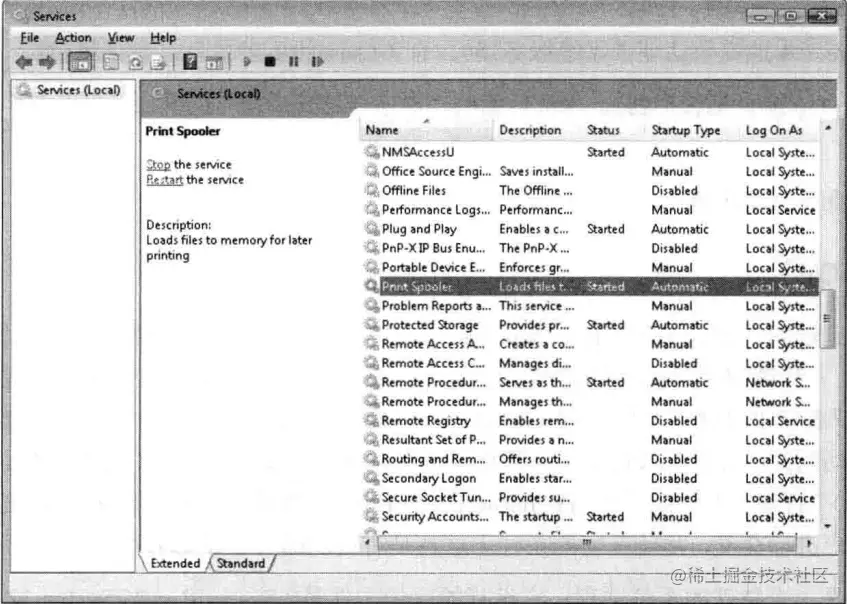This screenshot has width=847, height=604.
Task: Click the Export List toolbar icon
Action: pyautogui.click(x=158, y=63)
